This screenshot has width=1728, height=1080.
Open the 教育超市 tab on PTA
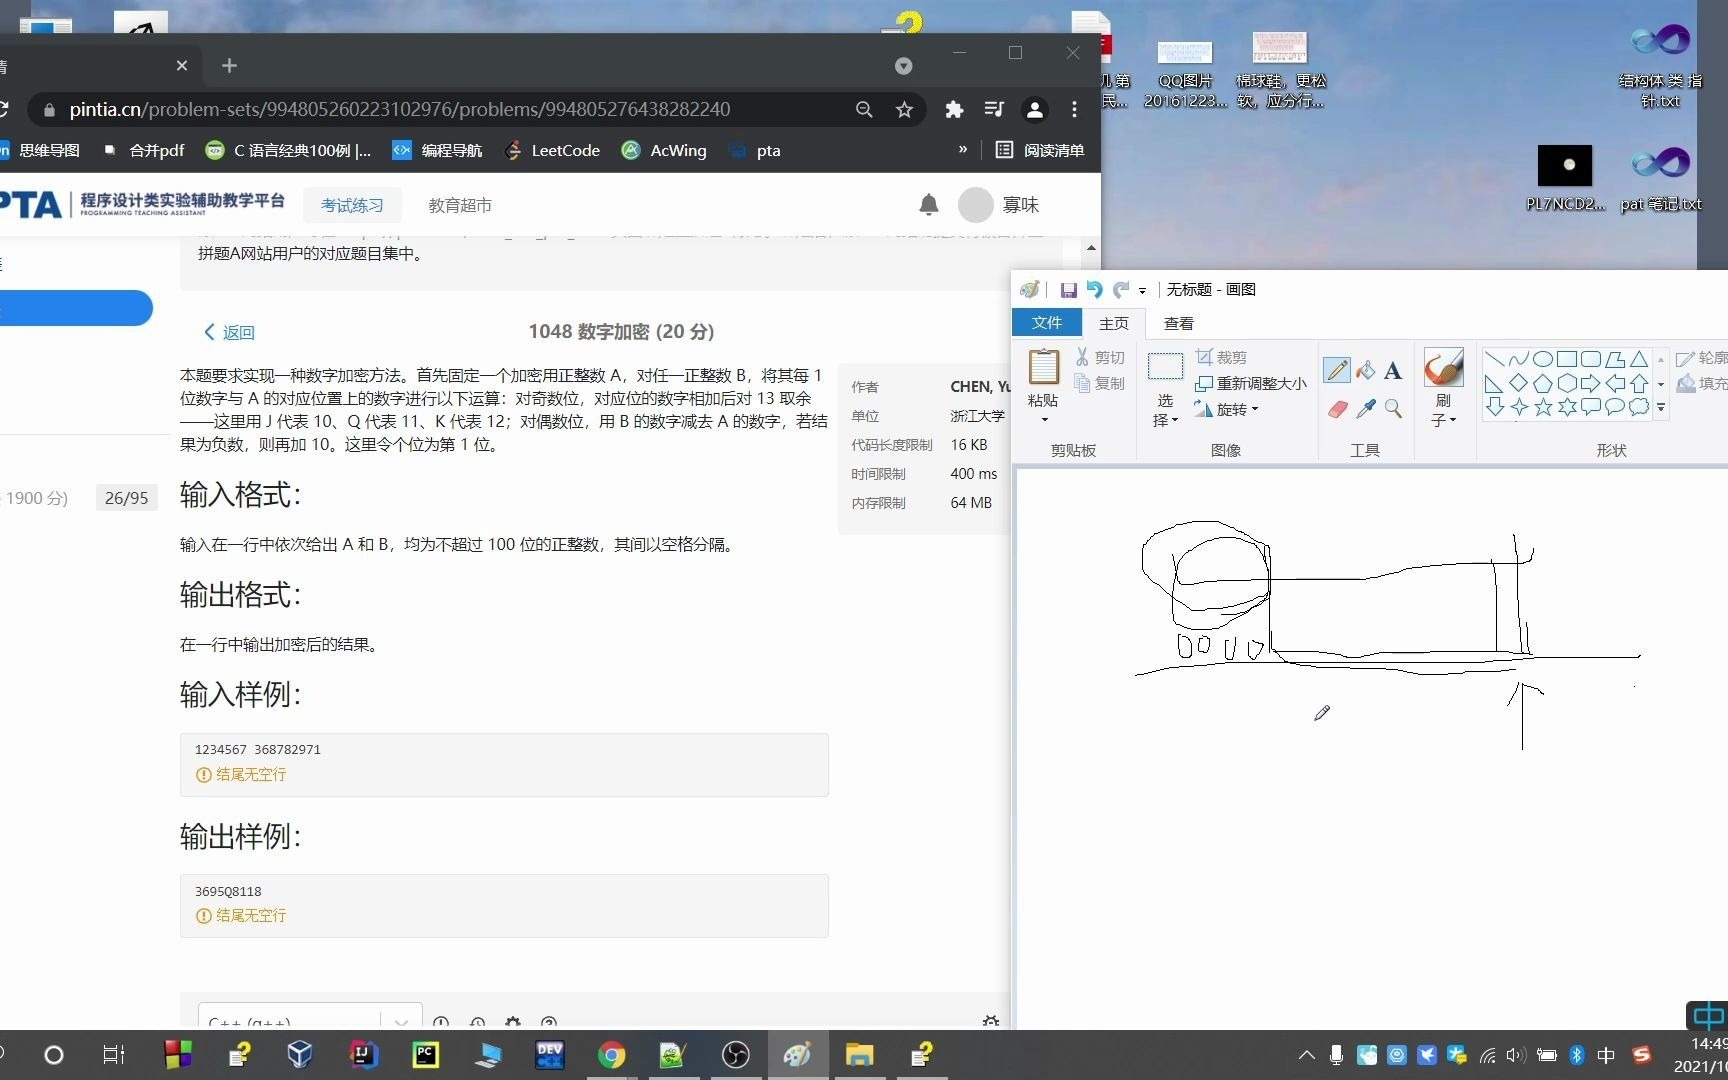tap(460, 205)
